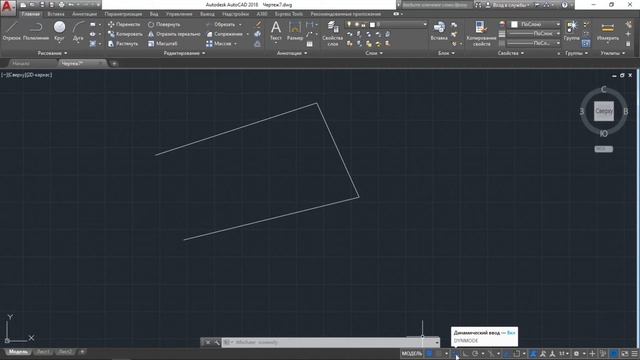Create new drawing tab with plus button
The image size is (640, 360).
coord(114,63)
